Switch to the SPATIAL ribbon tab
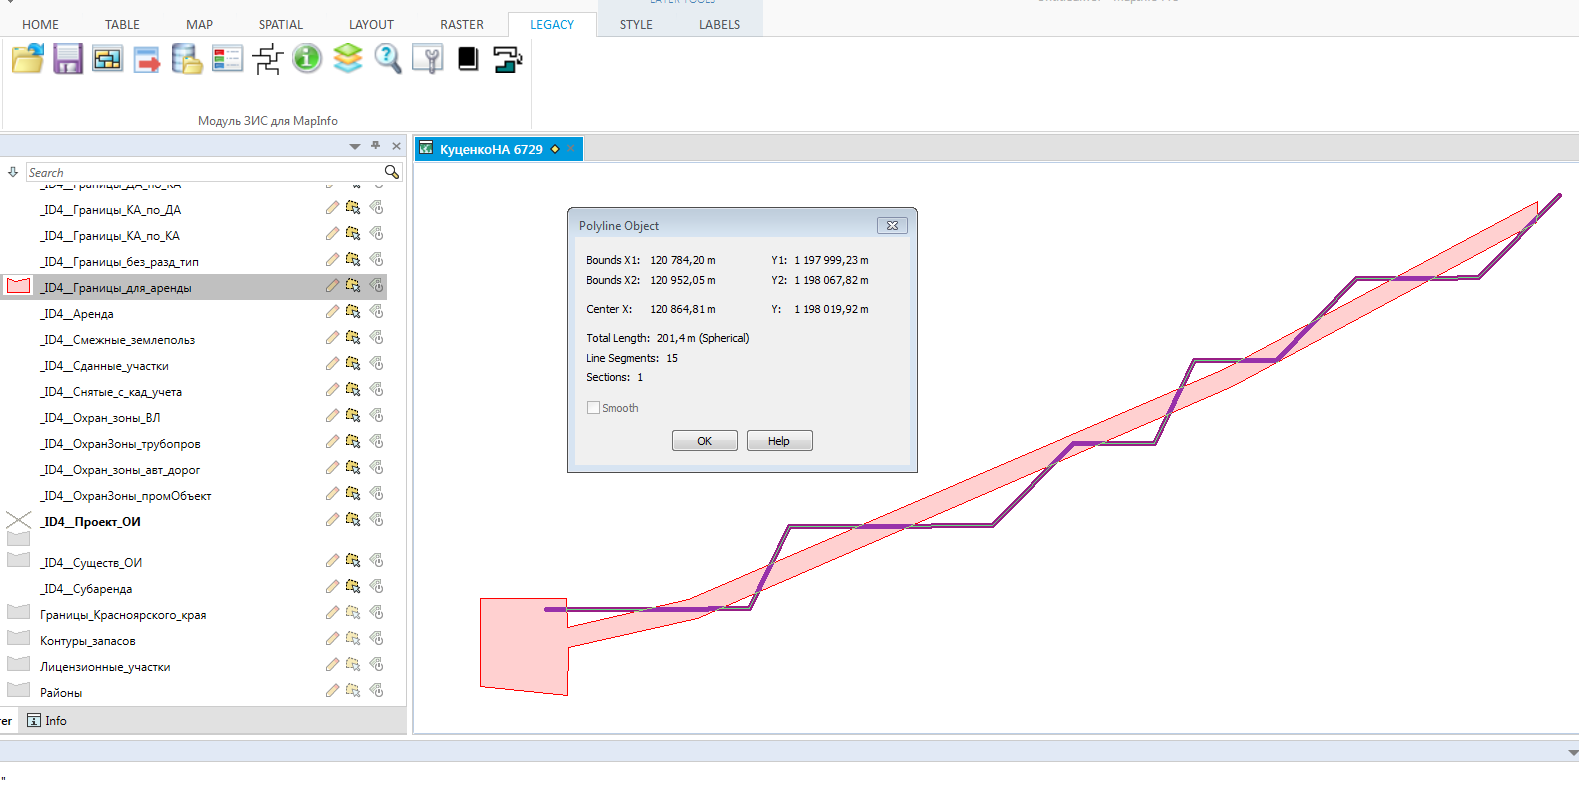Screen dimensions: 1579x787 [280, 24]
